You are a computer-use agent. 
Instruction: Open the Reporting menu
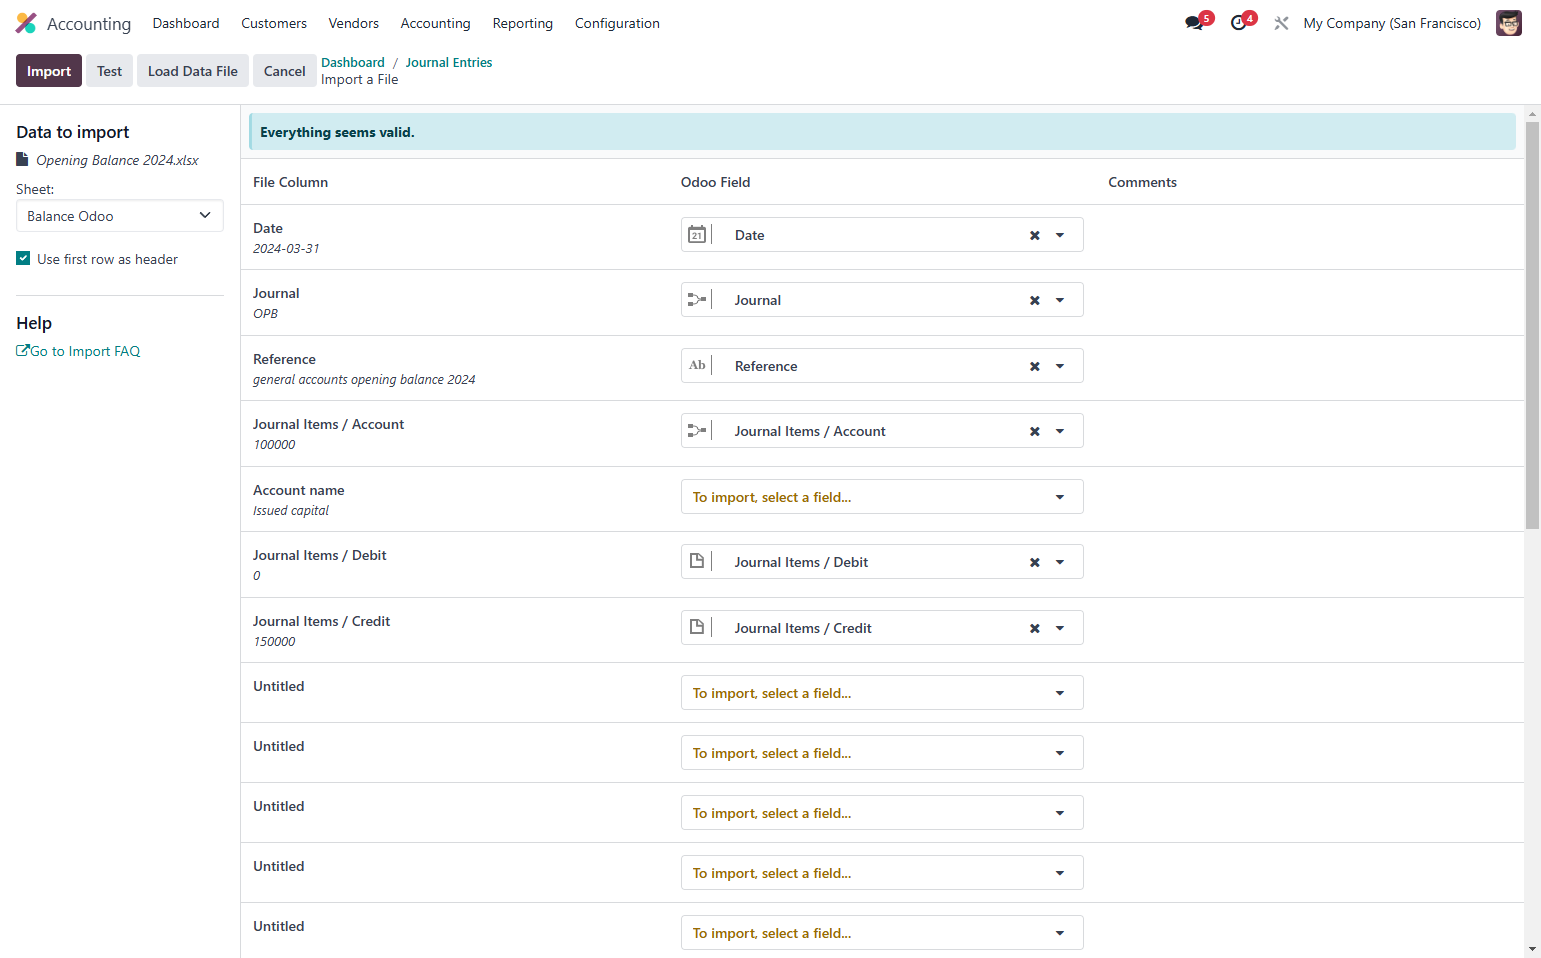[522, 23]
